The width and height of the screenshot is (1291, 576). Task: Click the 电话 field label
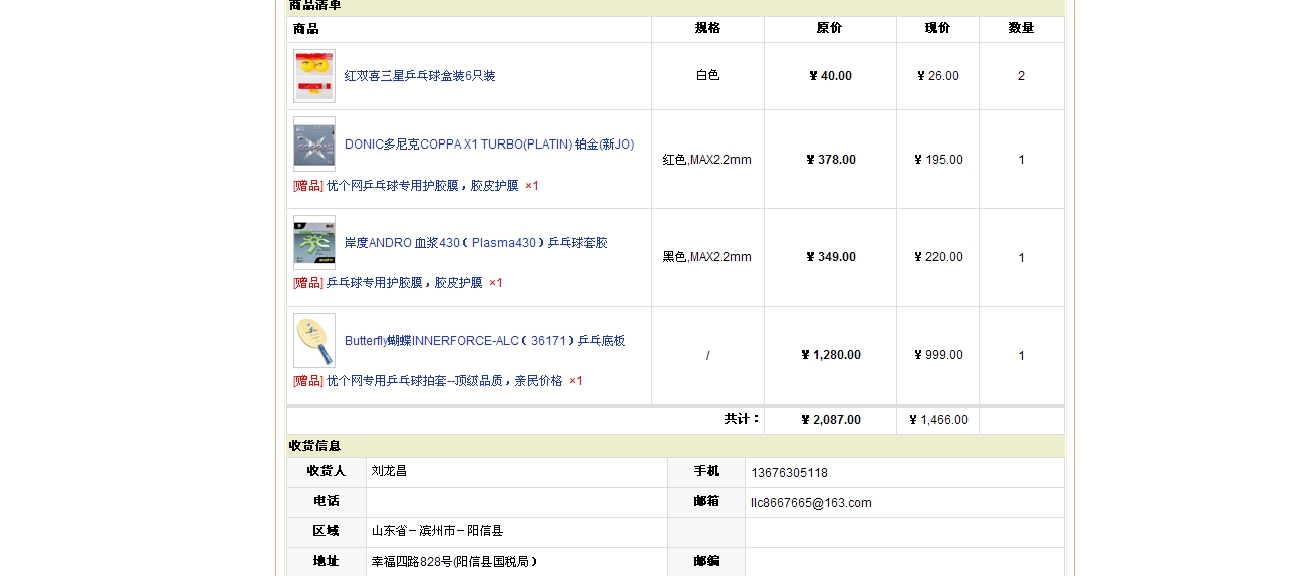[326, 501]
